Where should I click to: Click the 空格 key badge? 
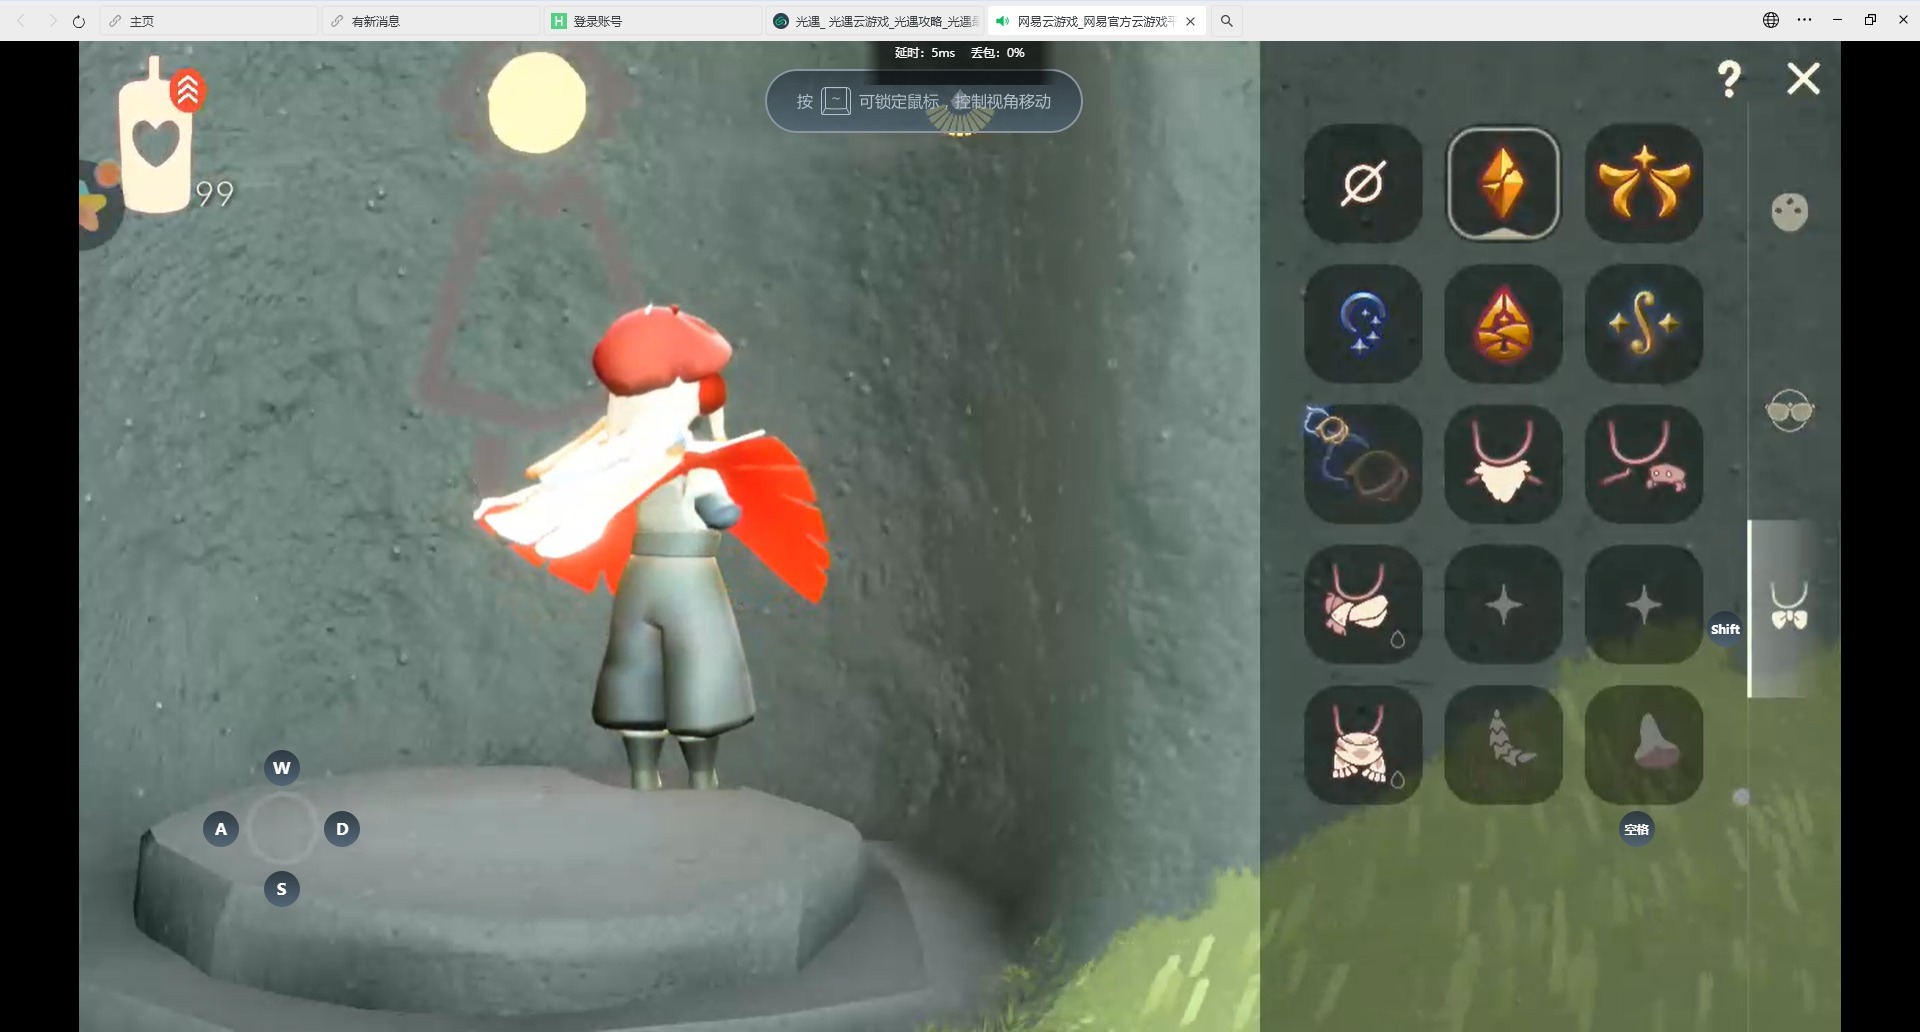(1637, 829)
